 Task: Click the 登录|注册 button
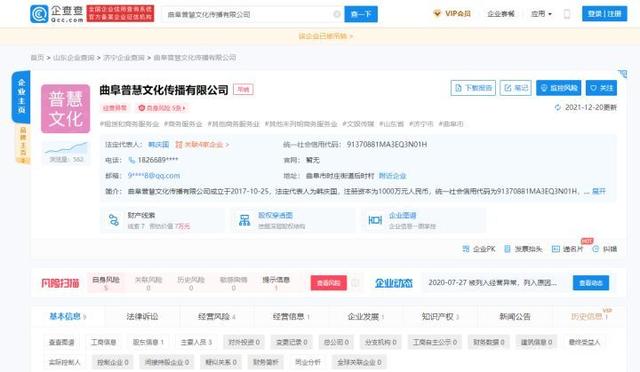click(604, 14)
